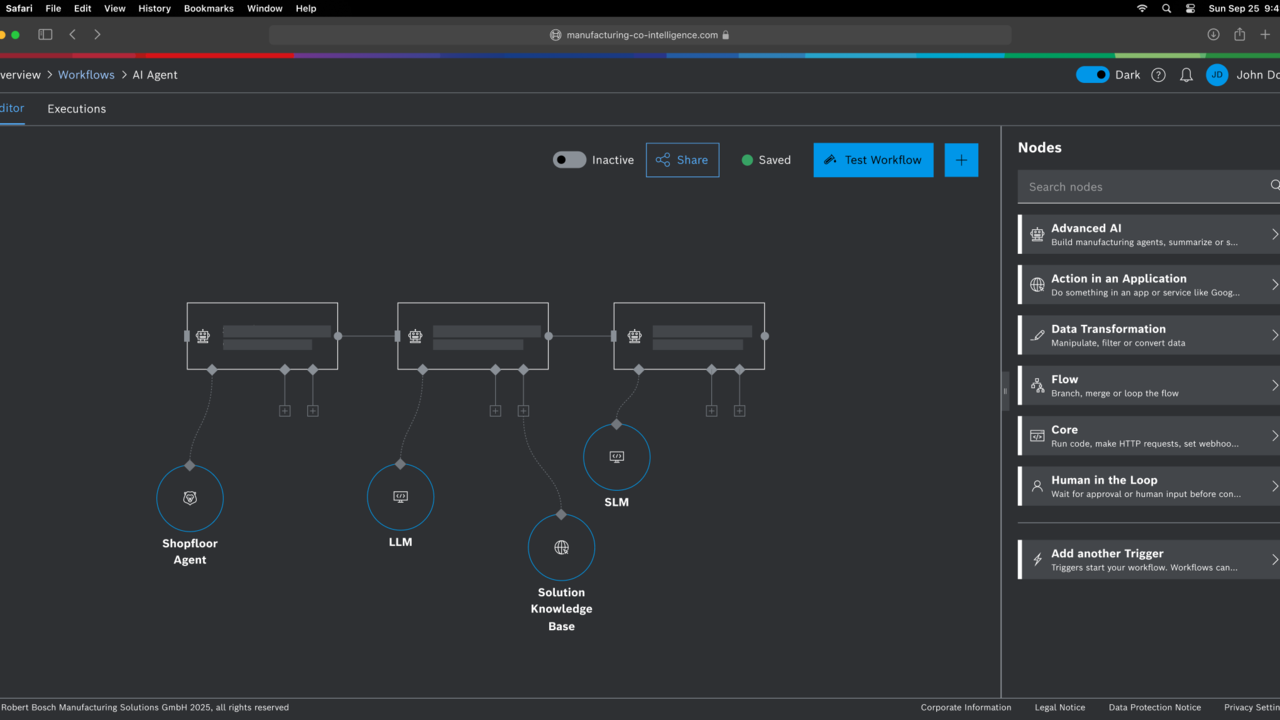The height and width of the screenshot is (720, 1280).
Task: Select the SLM node icon
Action: tap(616, 457)
